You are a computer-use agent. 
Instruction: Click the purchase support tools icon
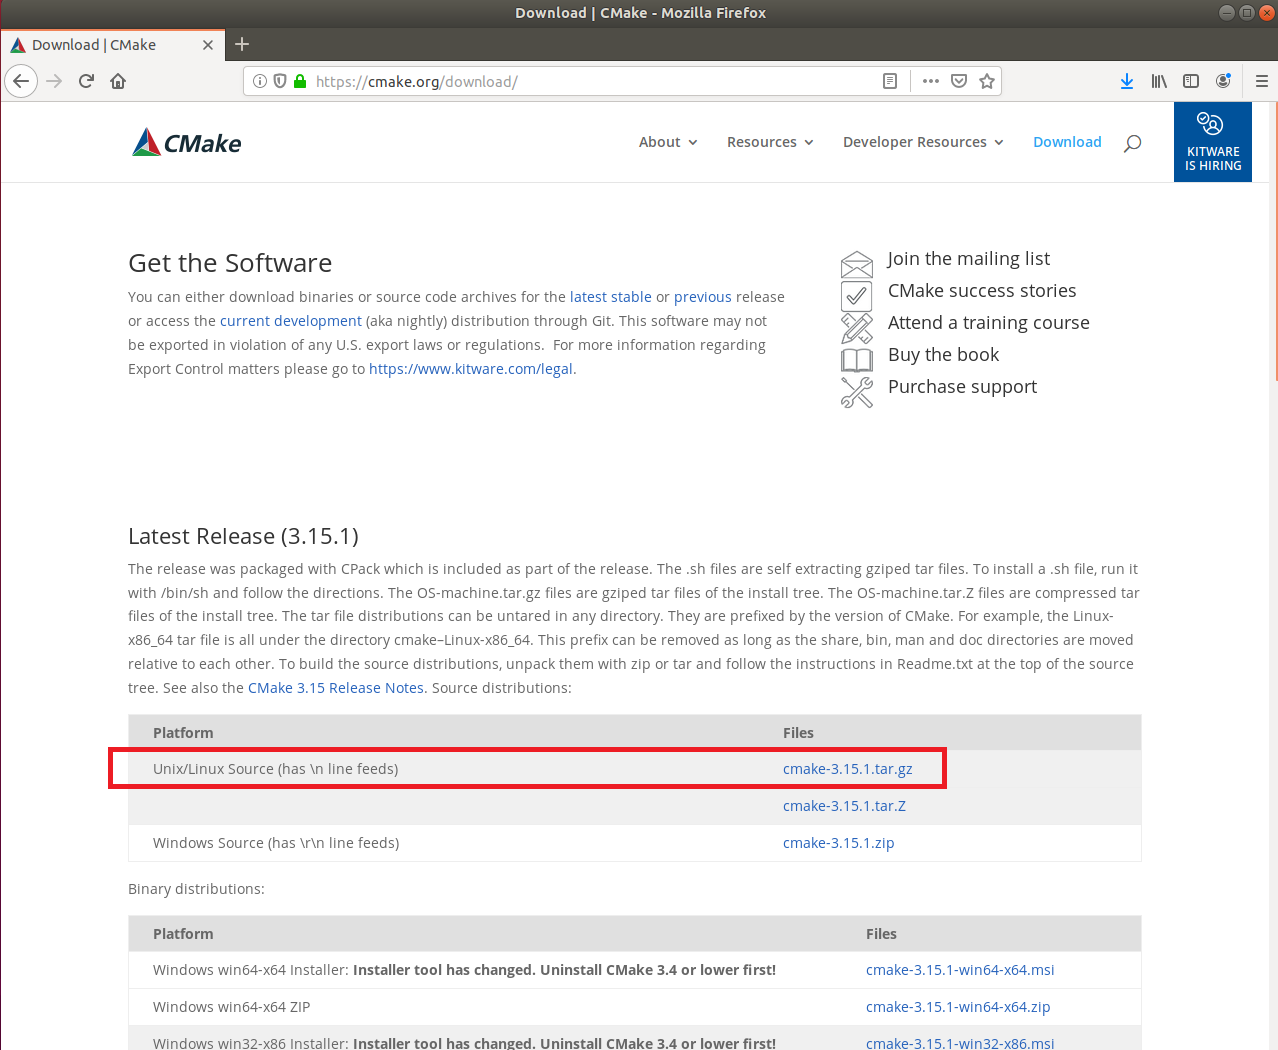[857, 392]
